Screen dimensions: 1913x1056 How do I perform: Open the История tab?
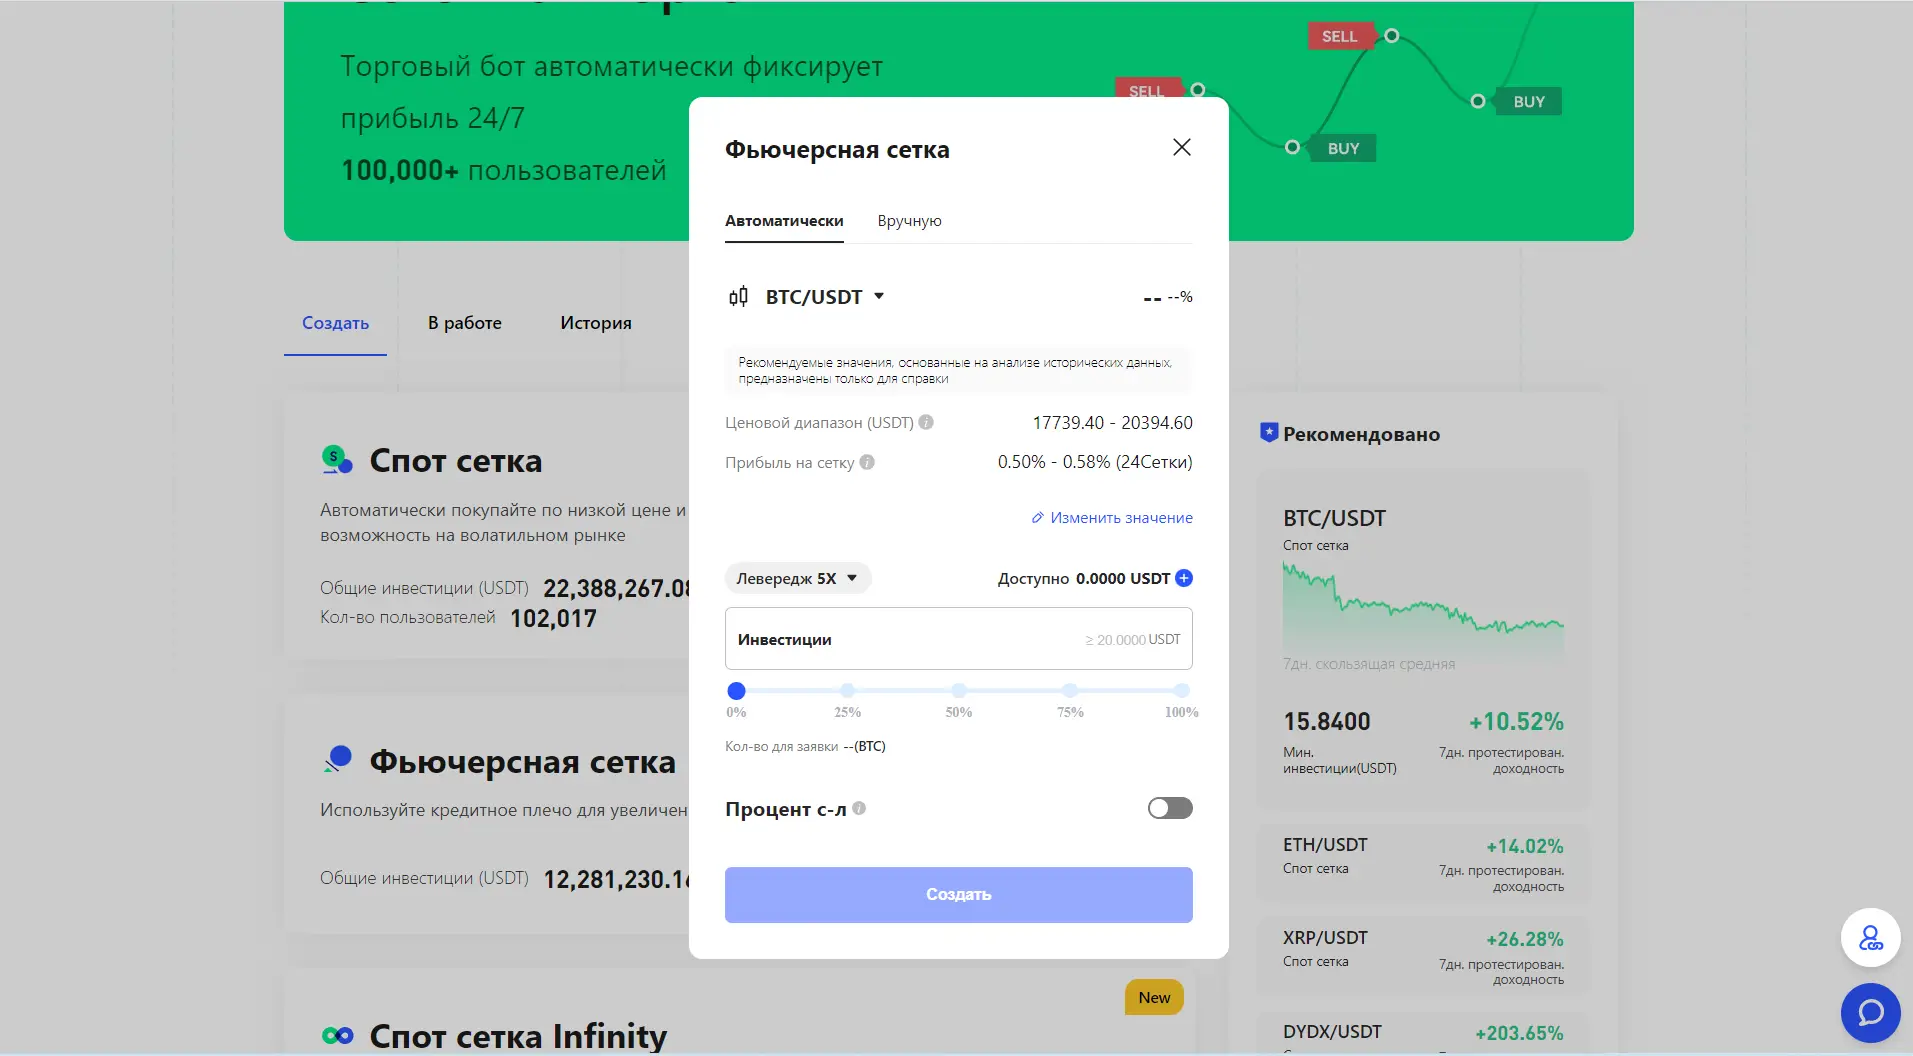(595, 323)
